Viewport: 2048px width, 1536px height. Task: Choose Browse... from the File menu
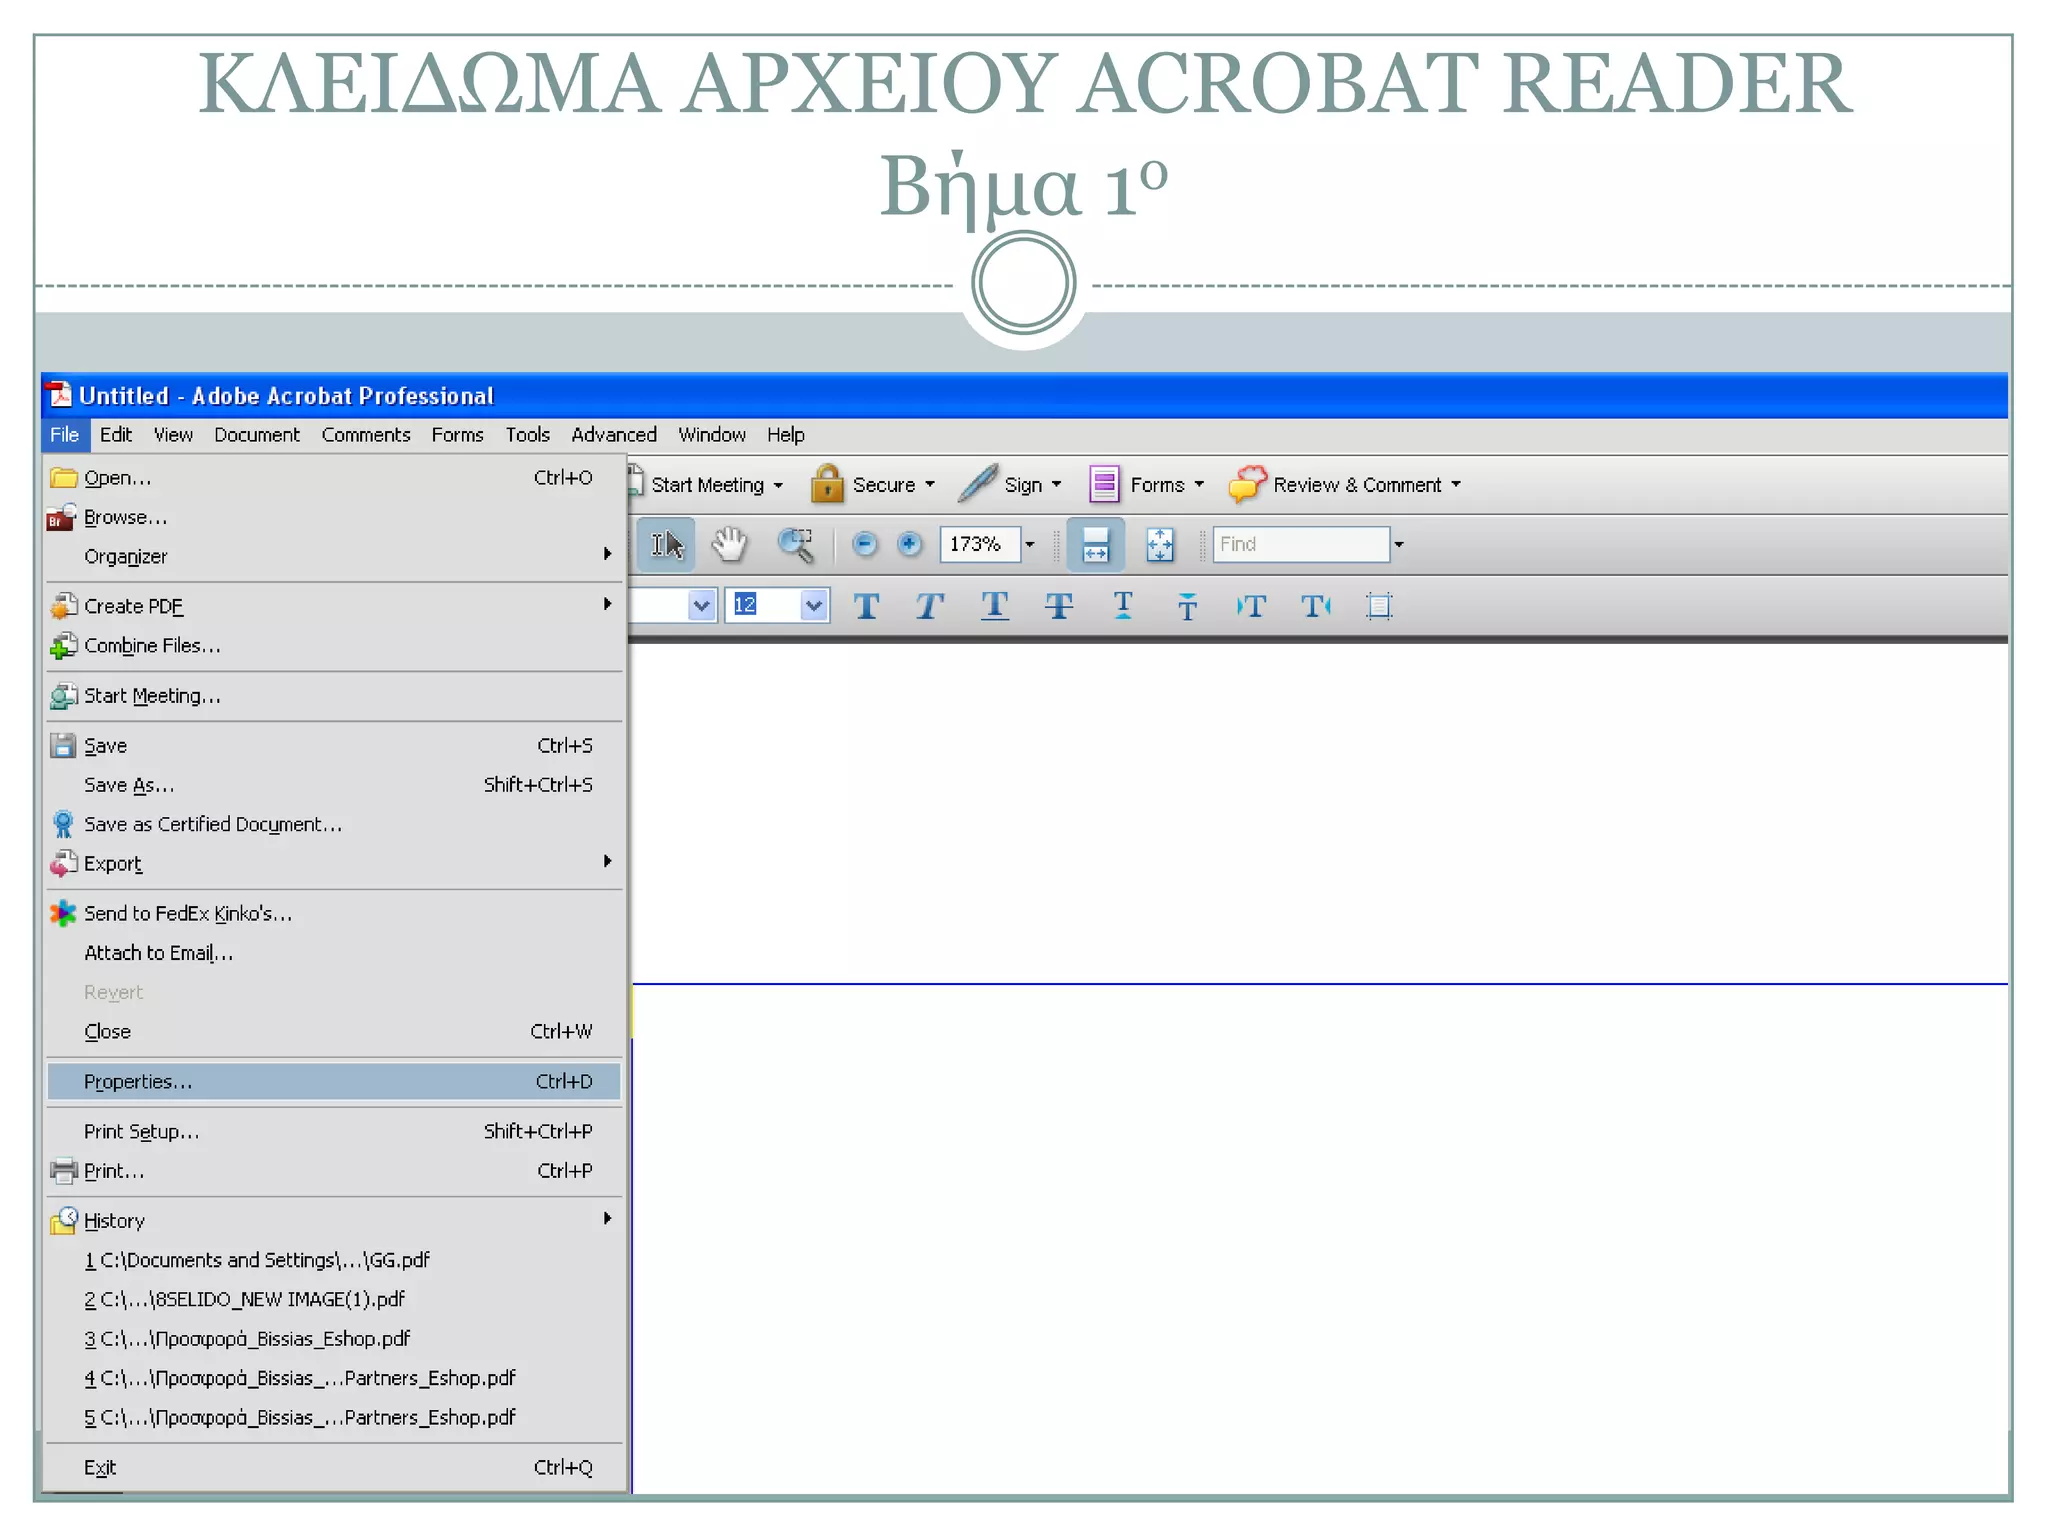(x=334, y=517)
